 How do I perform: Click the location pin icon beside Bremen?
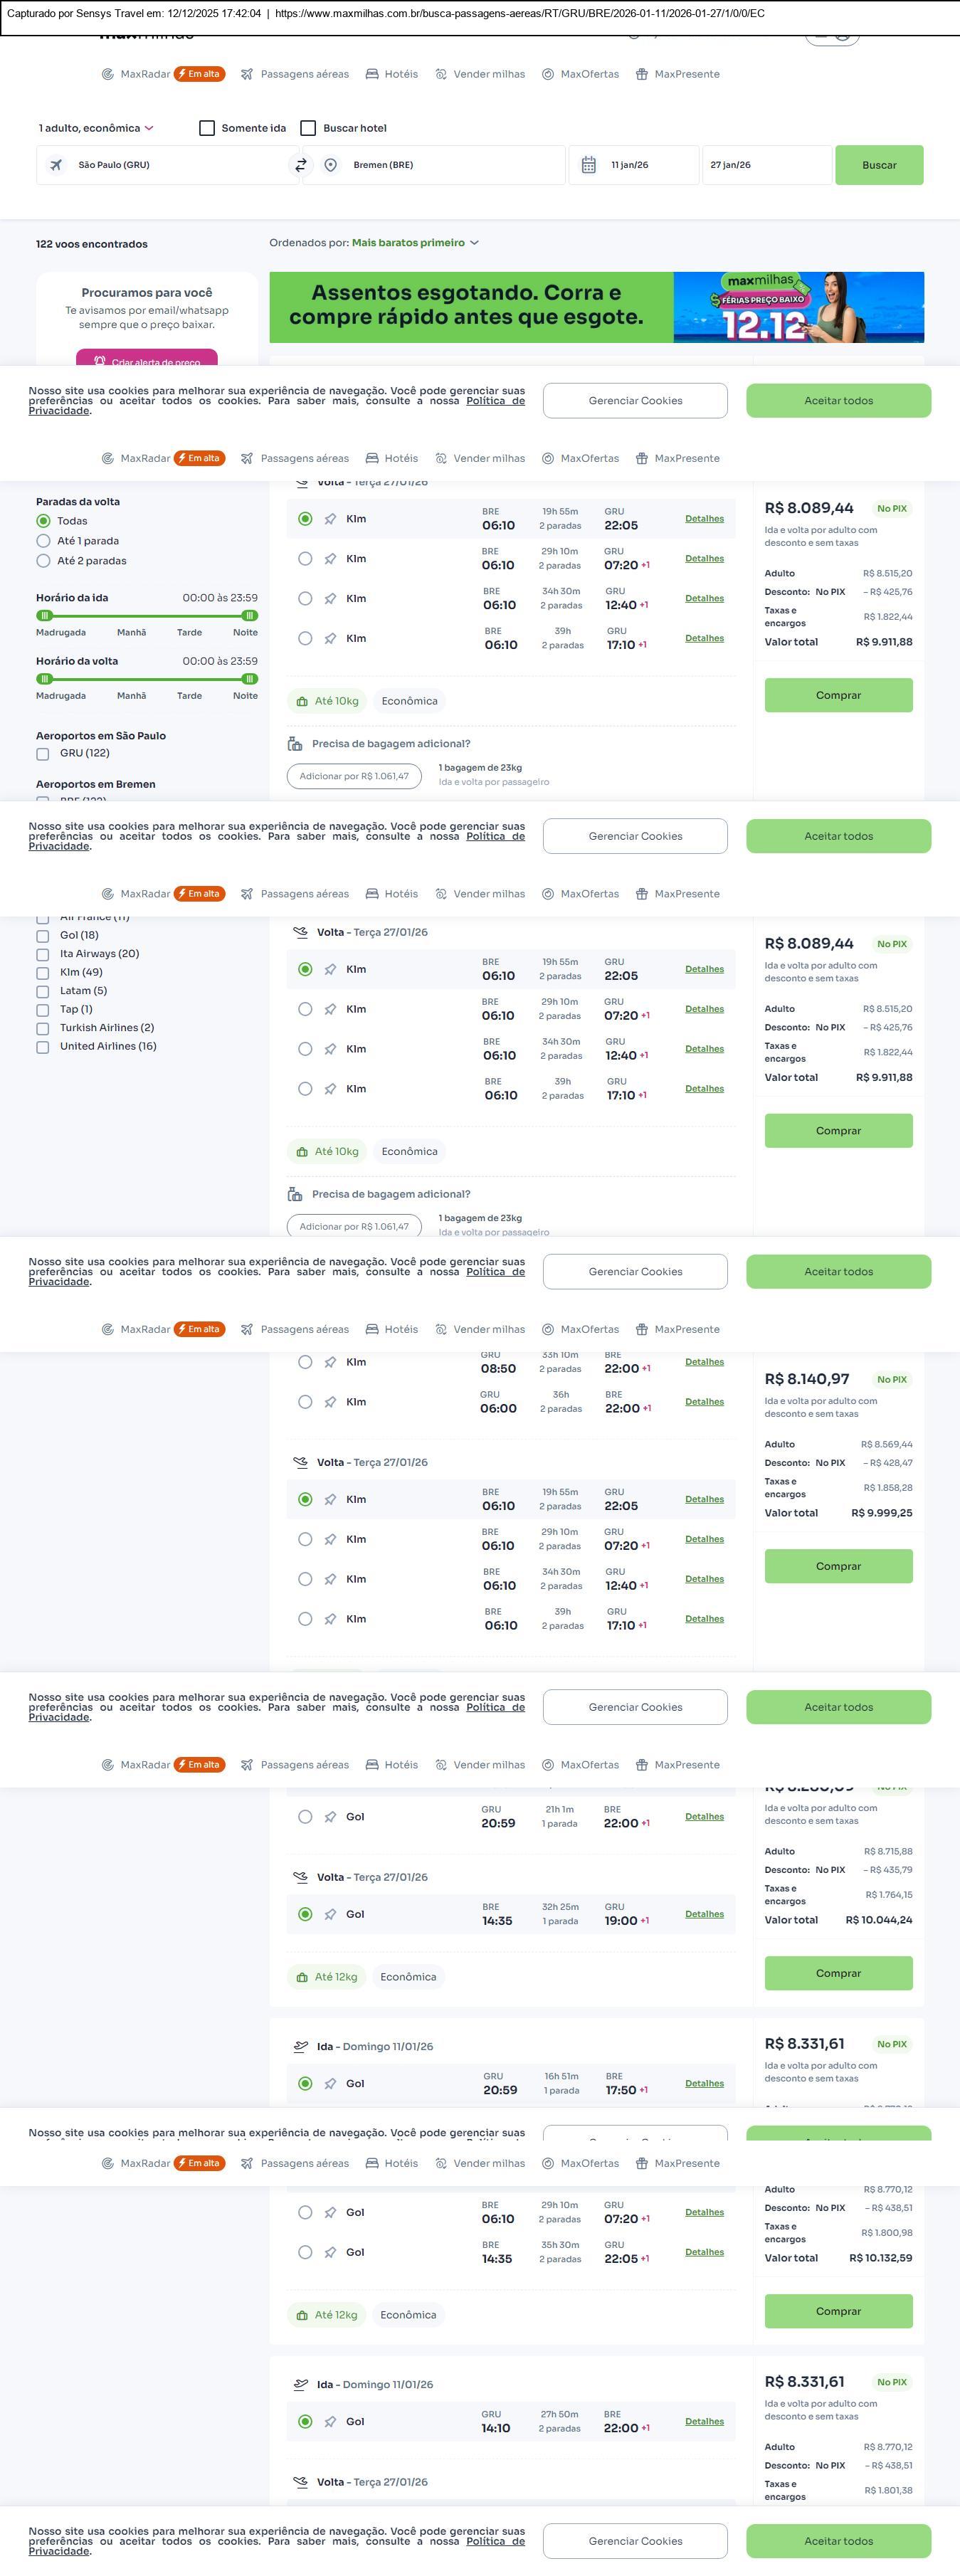[x=331, y=165]
